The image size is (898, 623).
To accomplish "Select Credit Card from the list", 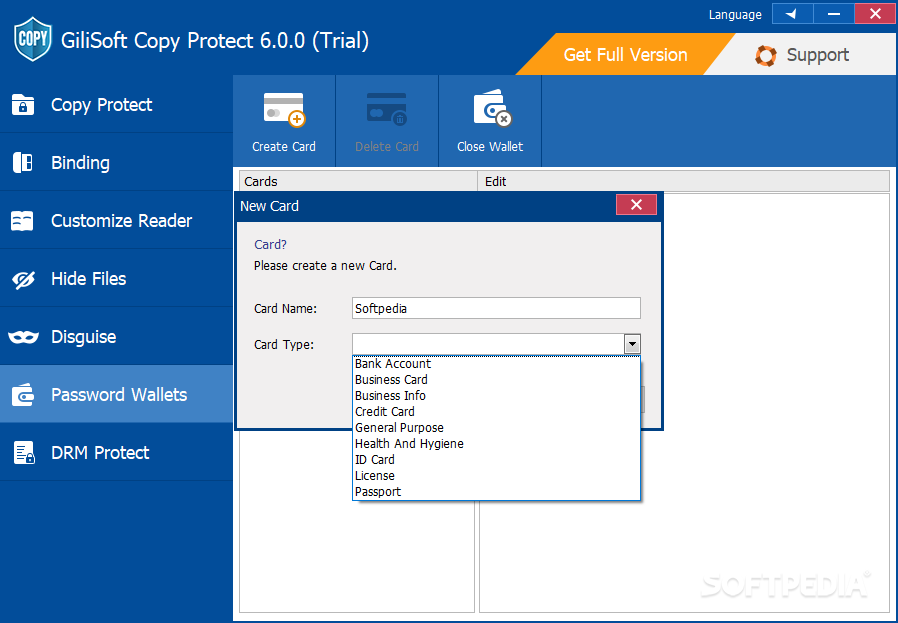I will (496, 412).
